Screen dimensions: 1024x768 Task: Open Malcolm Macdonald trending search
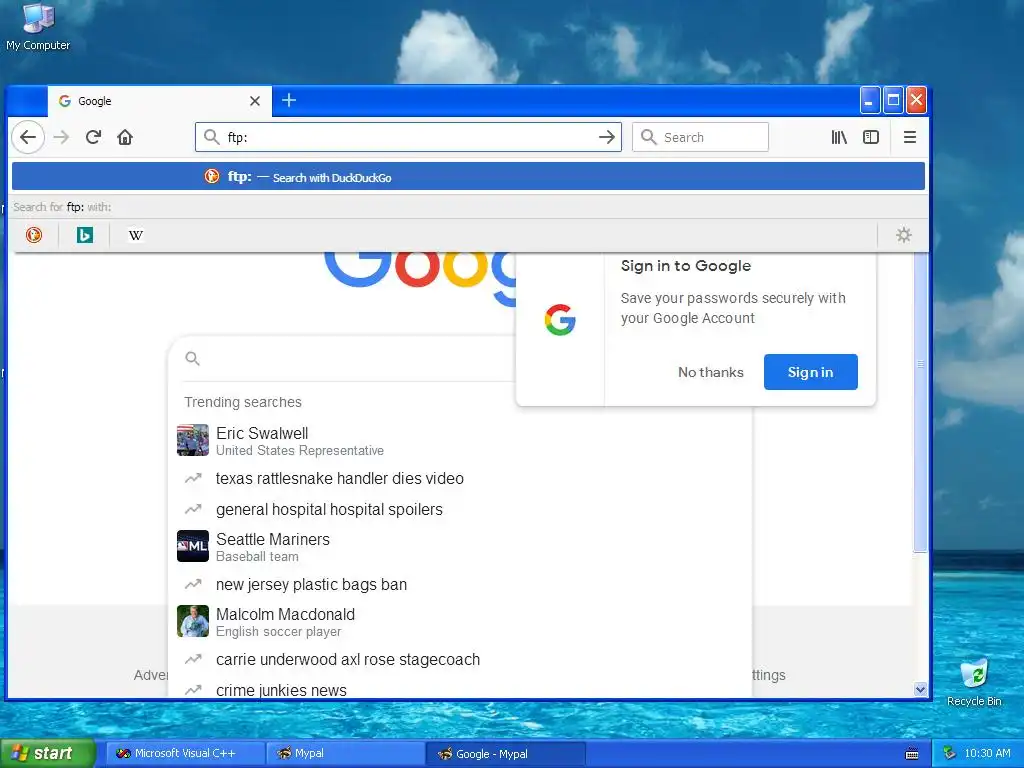tap(460, 622)
